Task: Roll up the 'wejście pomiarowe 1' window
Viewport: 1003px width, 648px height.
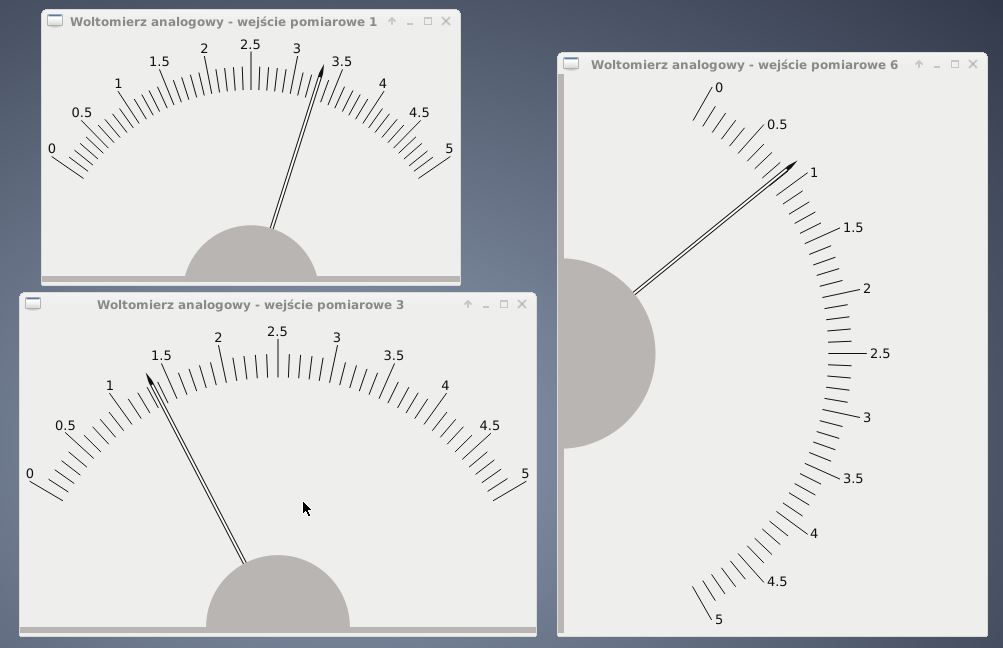Action: click(x=392, y=21)
